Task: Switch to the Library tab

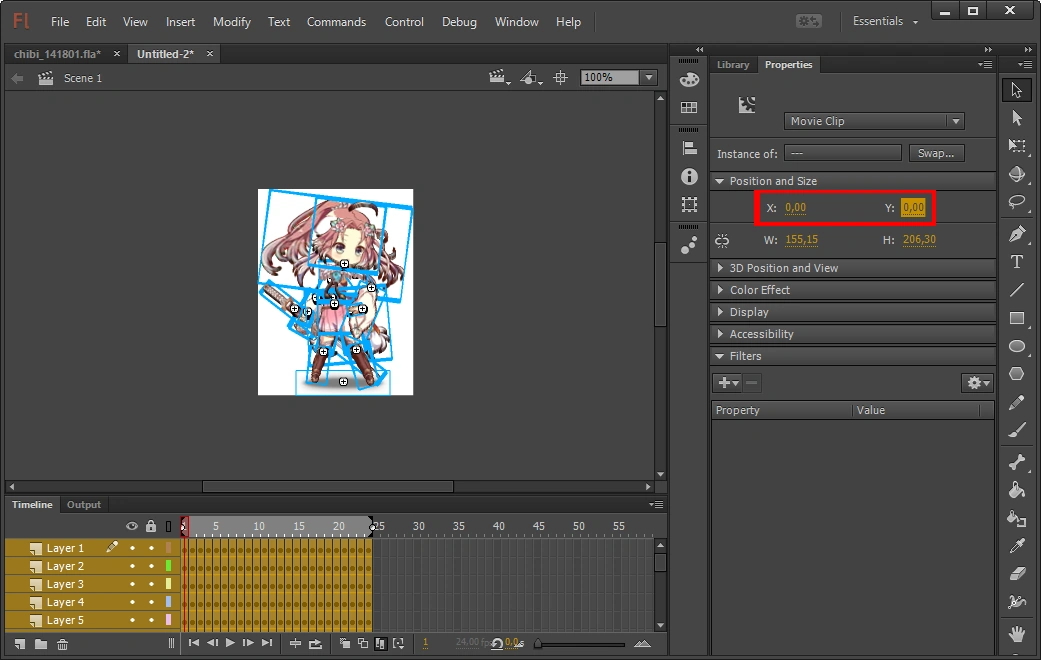Action: click(732, 65)
